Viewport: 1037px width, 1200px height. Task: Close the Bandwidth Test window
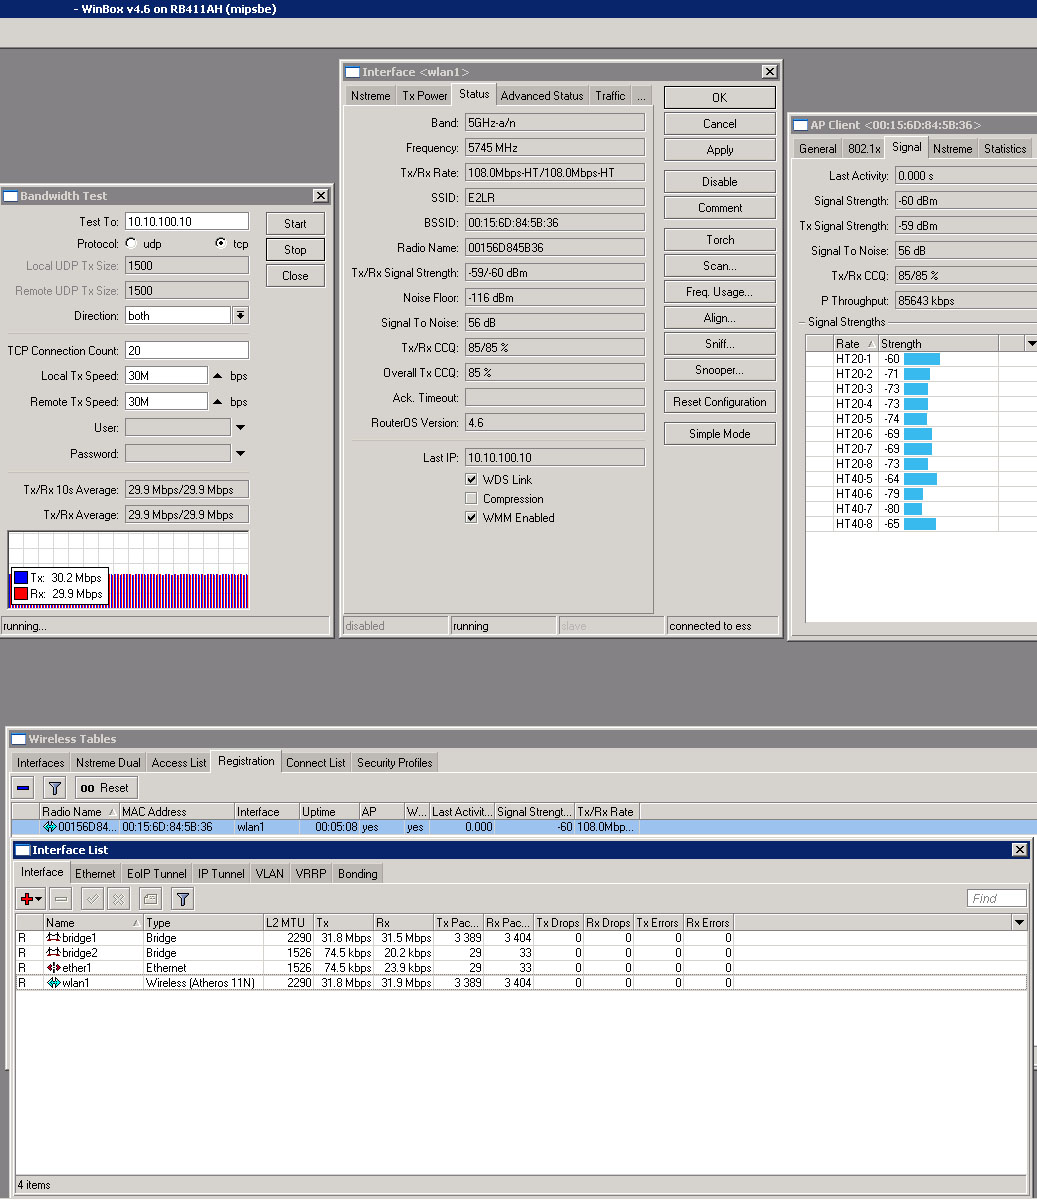click(x=320, y=196)
